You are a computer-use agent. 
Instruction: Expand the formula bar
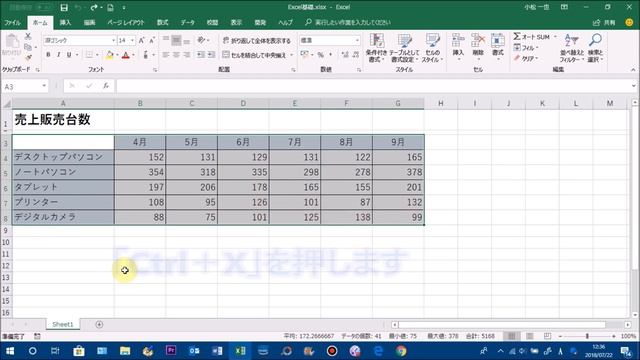[633, 86]
